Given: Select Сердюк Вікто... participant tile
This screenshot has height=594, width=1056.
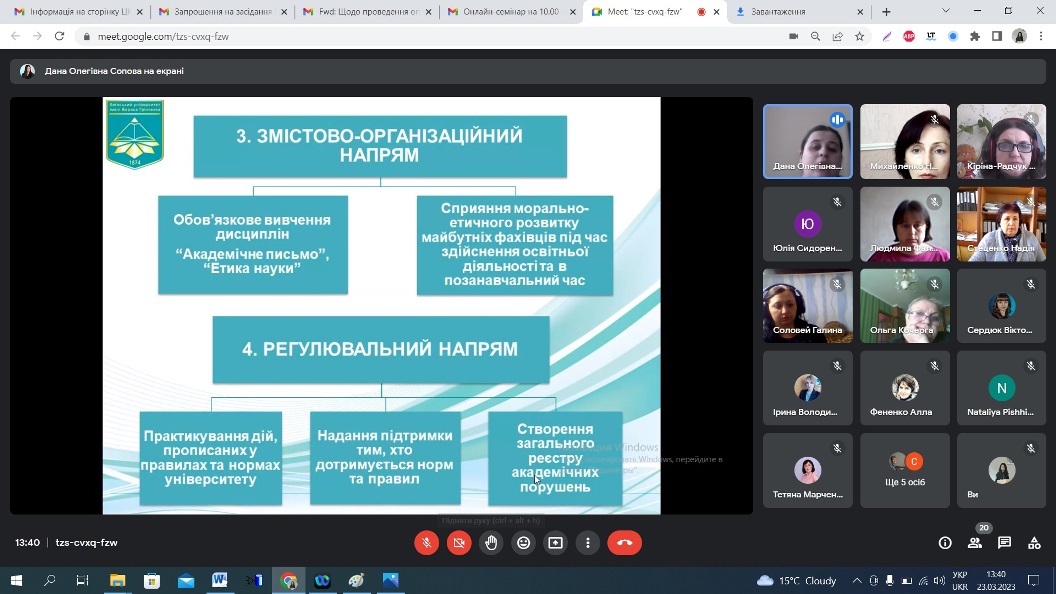Looking at the screenshot, I should (1001, 306).
